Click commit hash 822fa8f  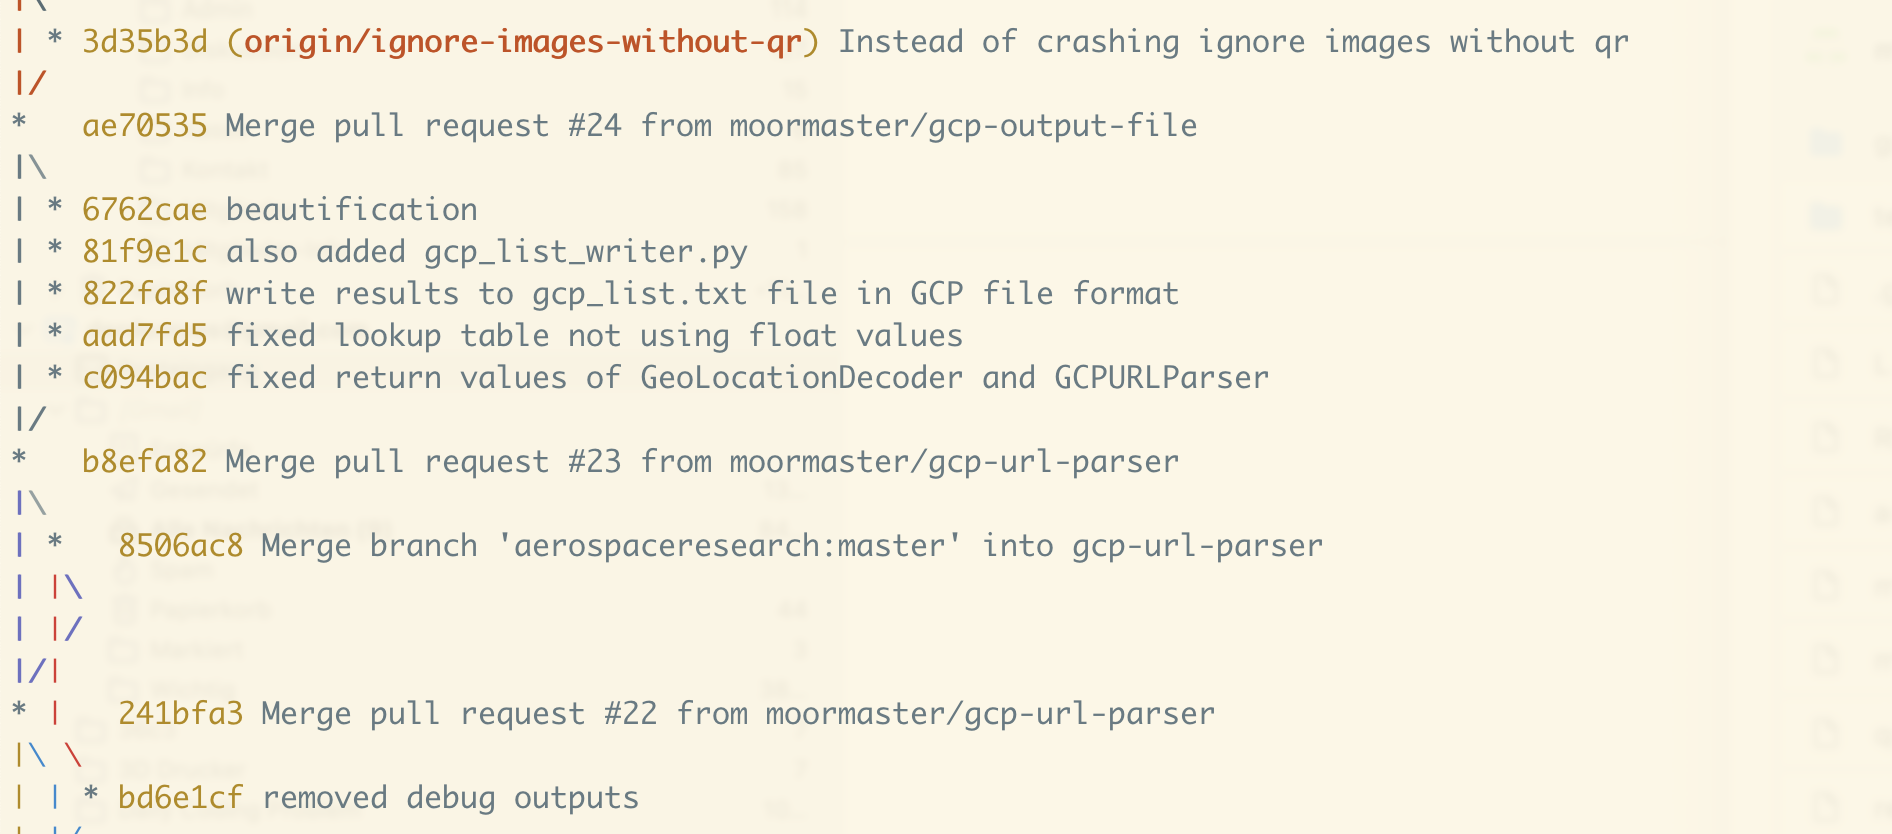pos(144,294)
